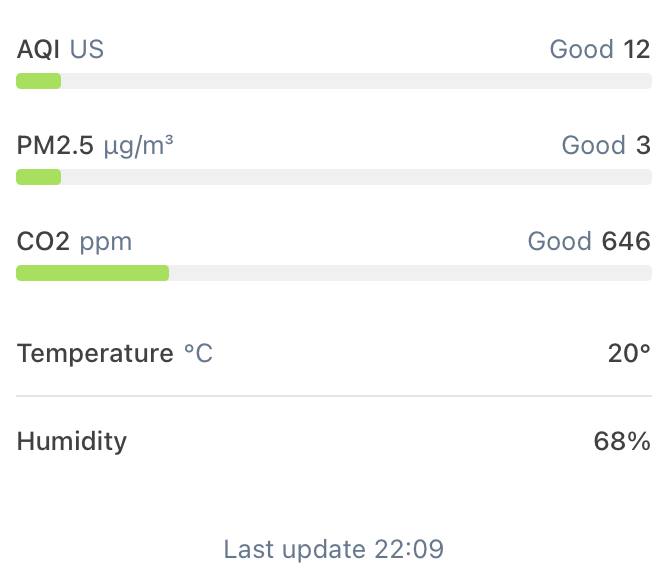Viewport: 668px width, 568px height.
Task: Click the grey track of CO2 bar
Action: click(x=410, y=273)
